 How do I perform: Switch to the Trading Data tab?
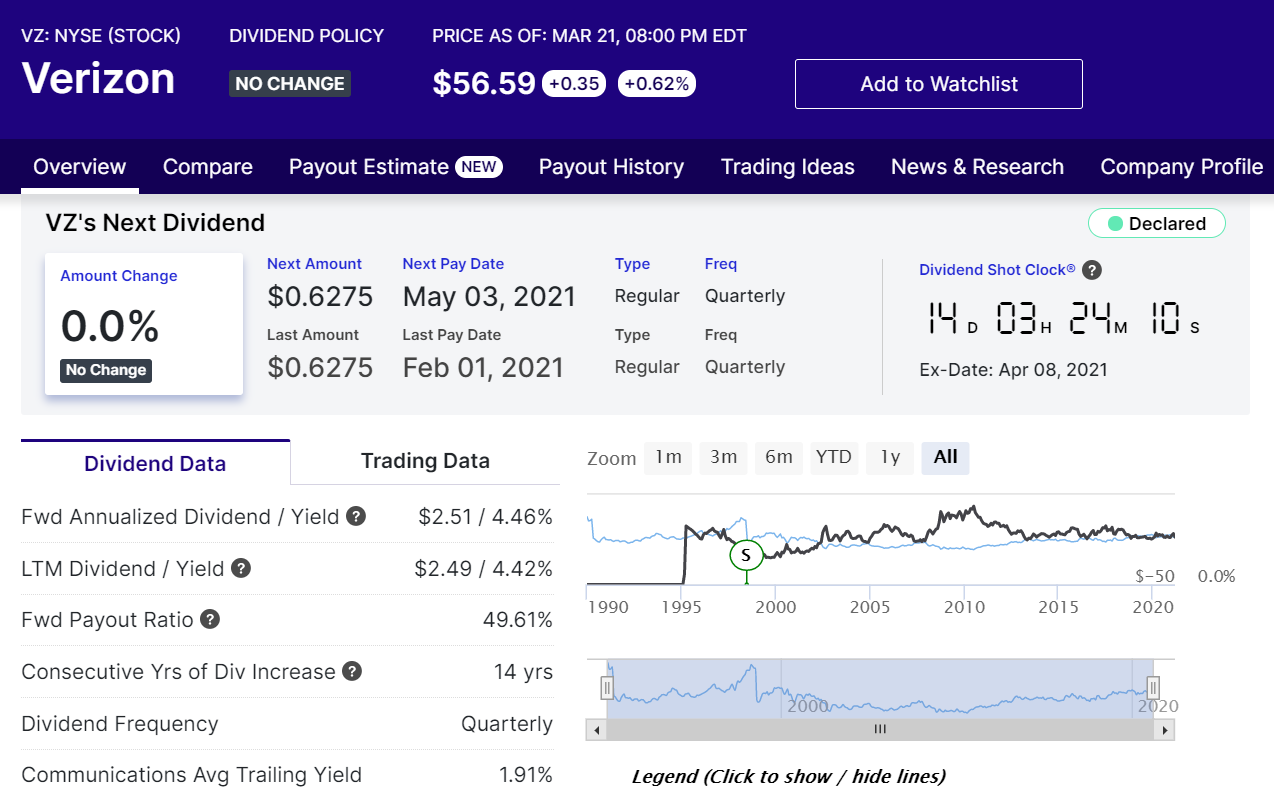pyautogui.click(x=425, y=461)
